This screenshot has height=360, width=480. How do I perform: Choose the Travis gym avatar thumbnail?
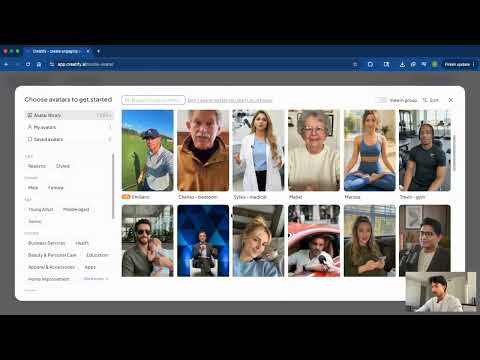click(425, 150)
